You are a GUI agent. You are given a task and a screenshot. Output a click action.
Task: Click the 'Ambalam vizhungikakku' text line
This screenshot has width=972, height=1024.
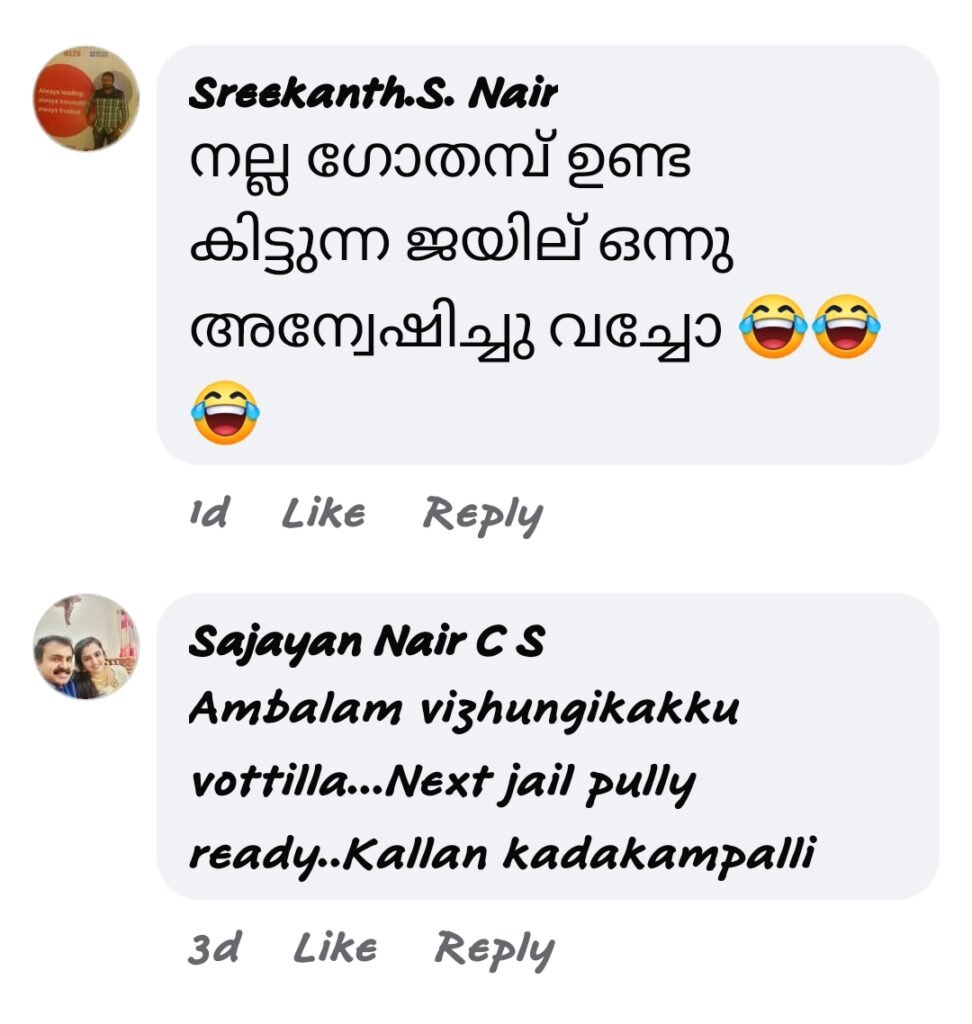click(x=464, y=710)
